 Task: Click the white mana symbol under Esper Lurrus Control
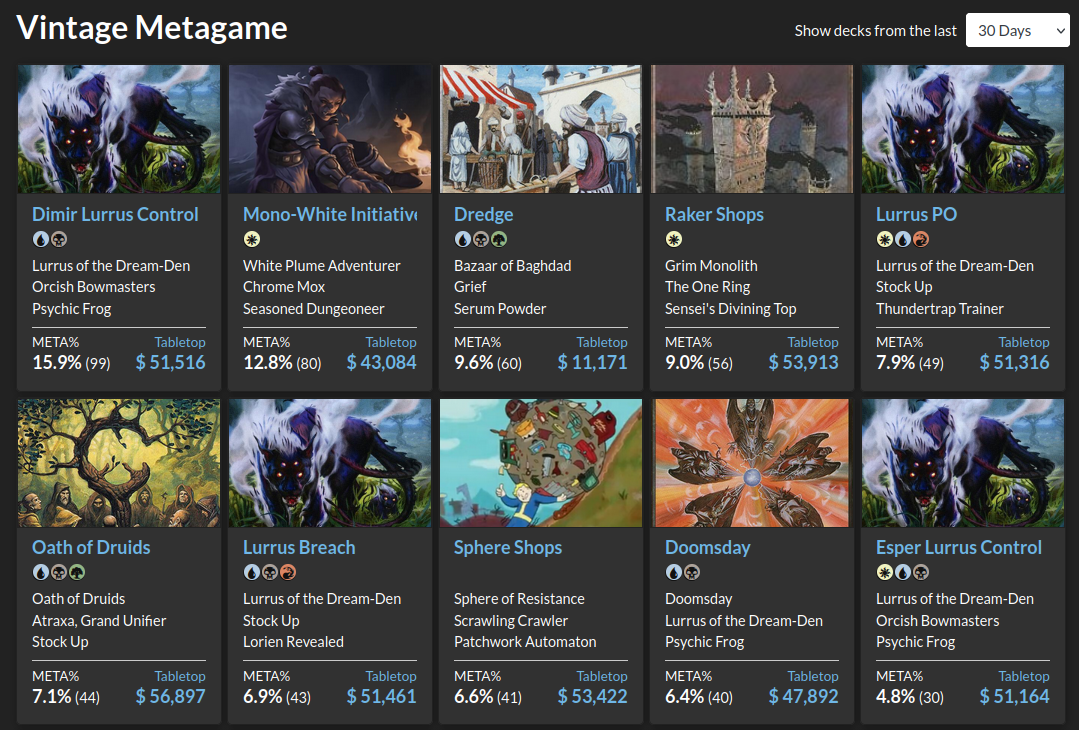tap(884, 573)
